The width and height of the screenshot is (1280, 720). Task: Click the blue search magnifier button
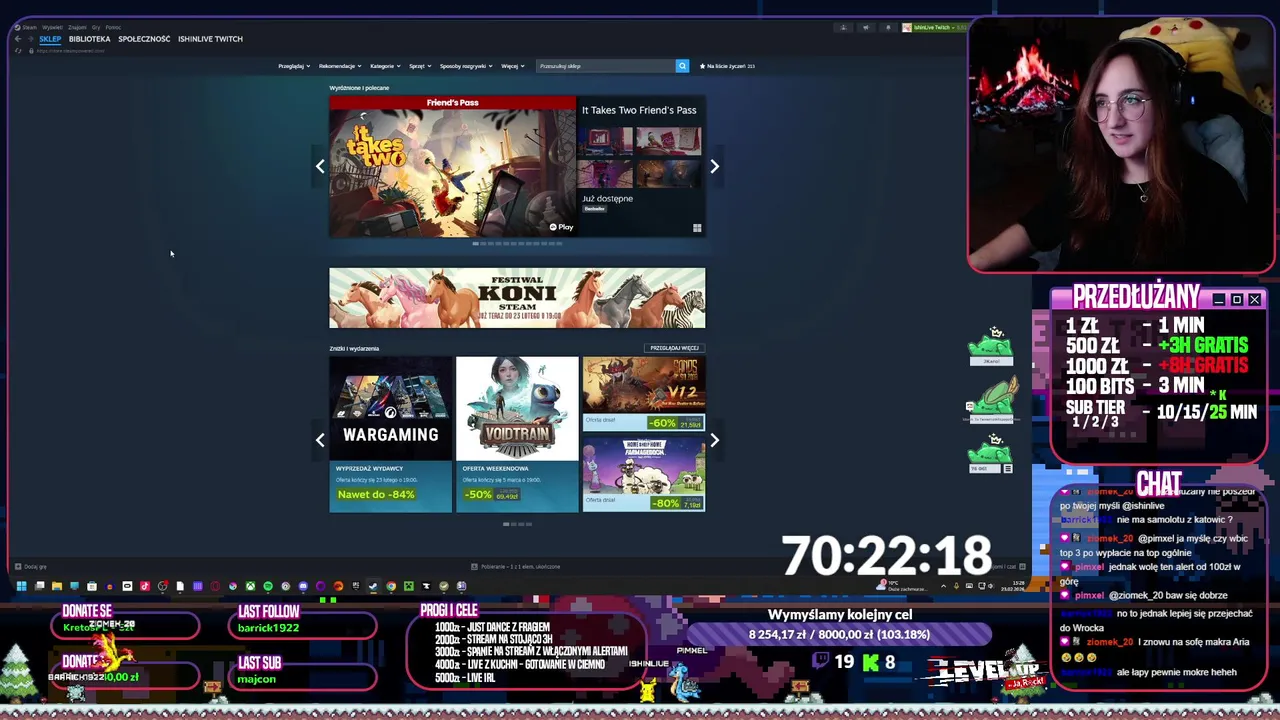pyautogui.click(x=682, y=66)
